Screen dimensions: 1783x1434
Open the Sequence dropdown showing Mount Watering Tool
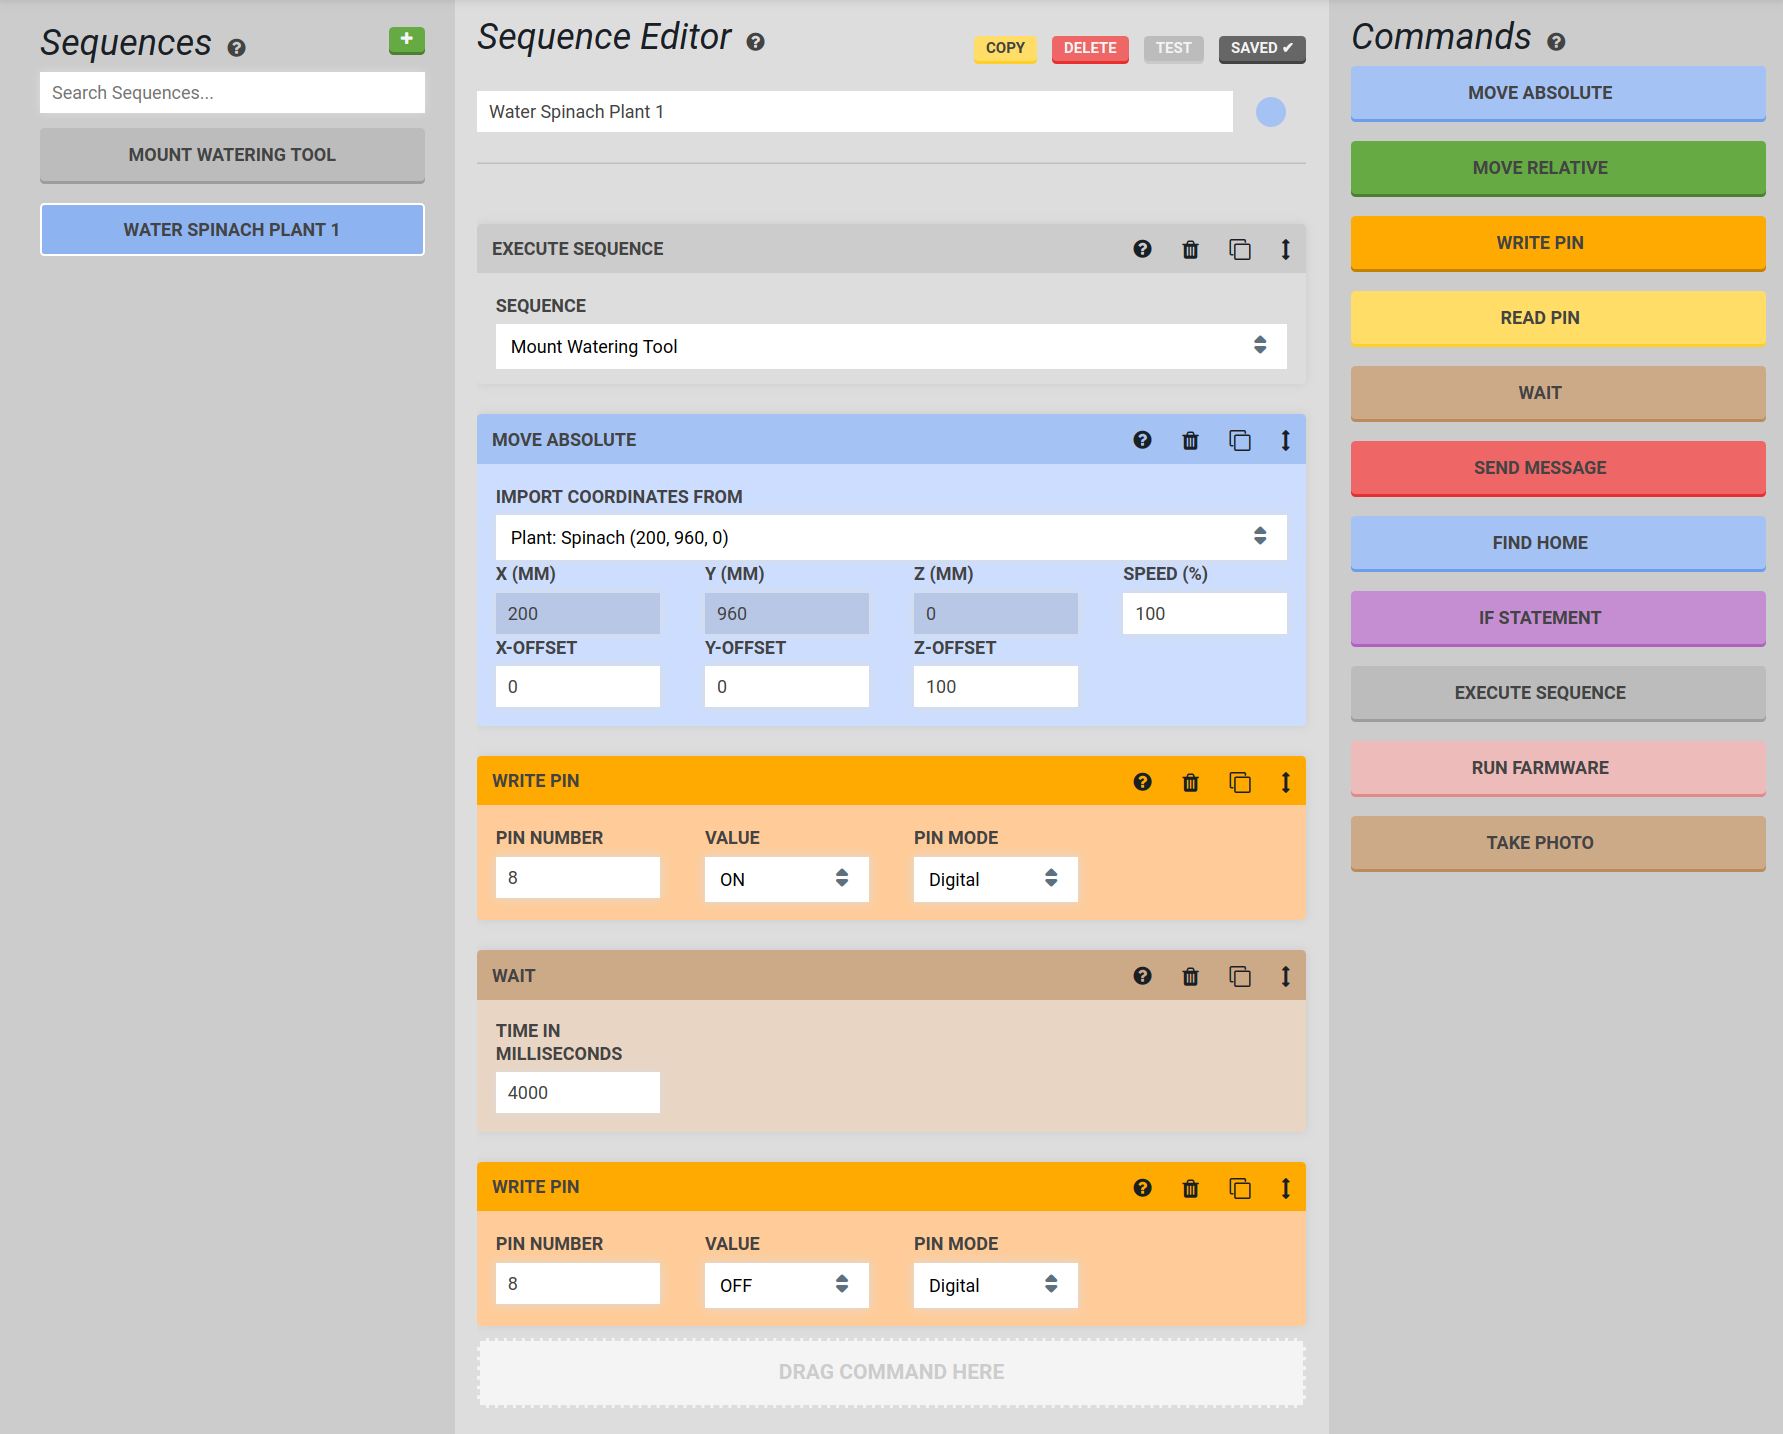[890, 346]
